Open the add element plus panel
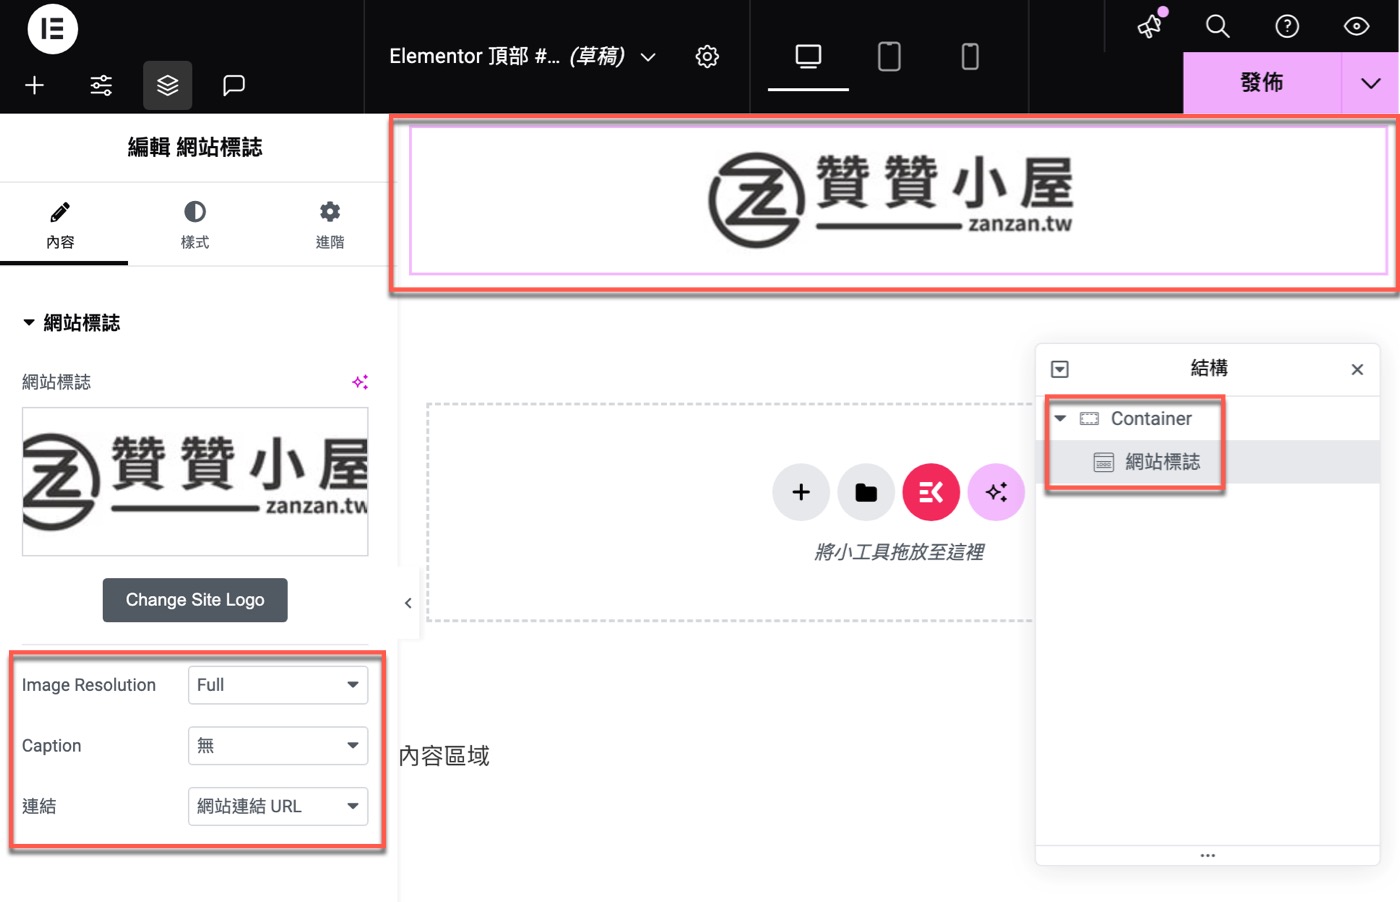The image size is (1400, 902). [x=34, y=85]
